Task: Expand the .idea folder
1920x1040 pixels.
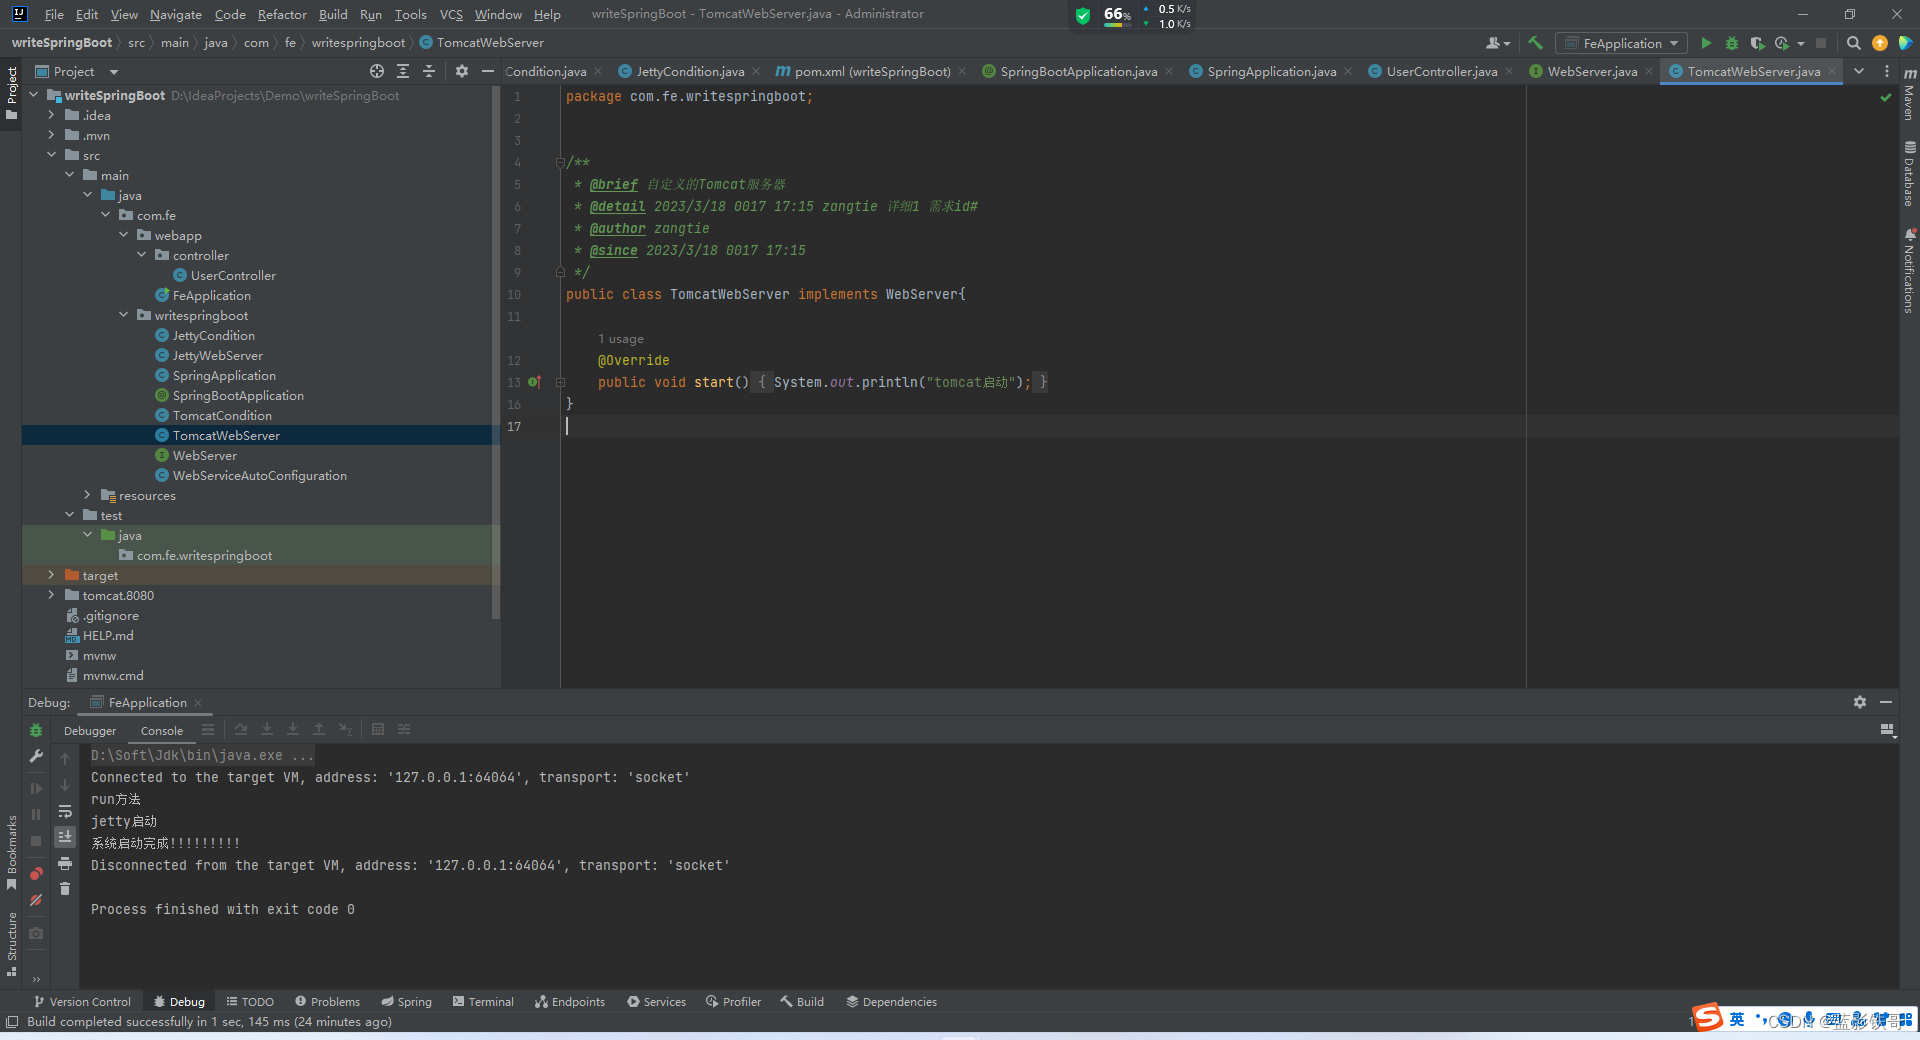Action: point(52,115)
